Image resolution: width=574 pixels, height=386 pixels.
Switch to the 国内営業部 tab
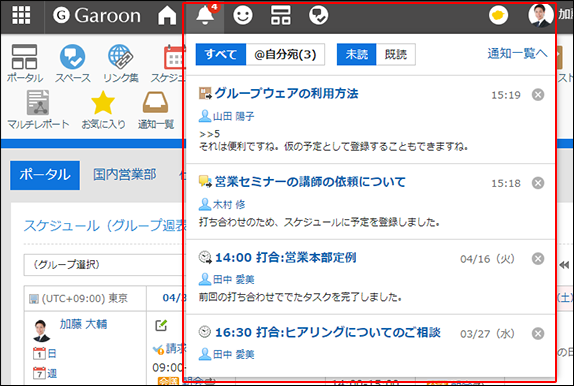pyautogui.click(x=124, y=175)
